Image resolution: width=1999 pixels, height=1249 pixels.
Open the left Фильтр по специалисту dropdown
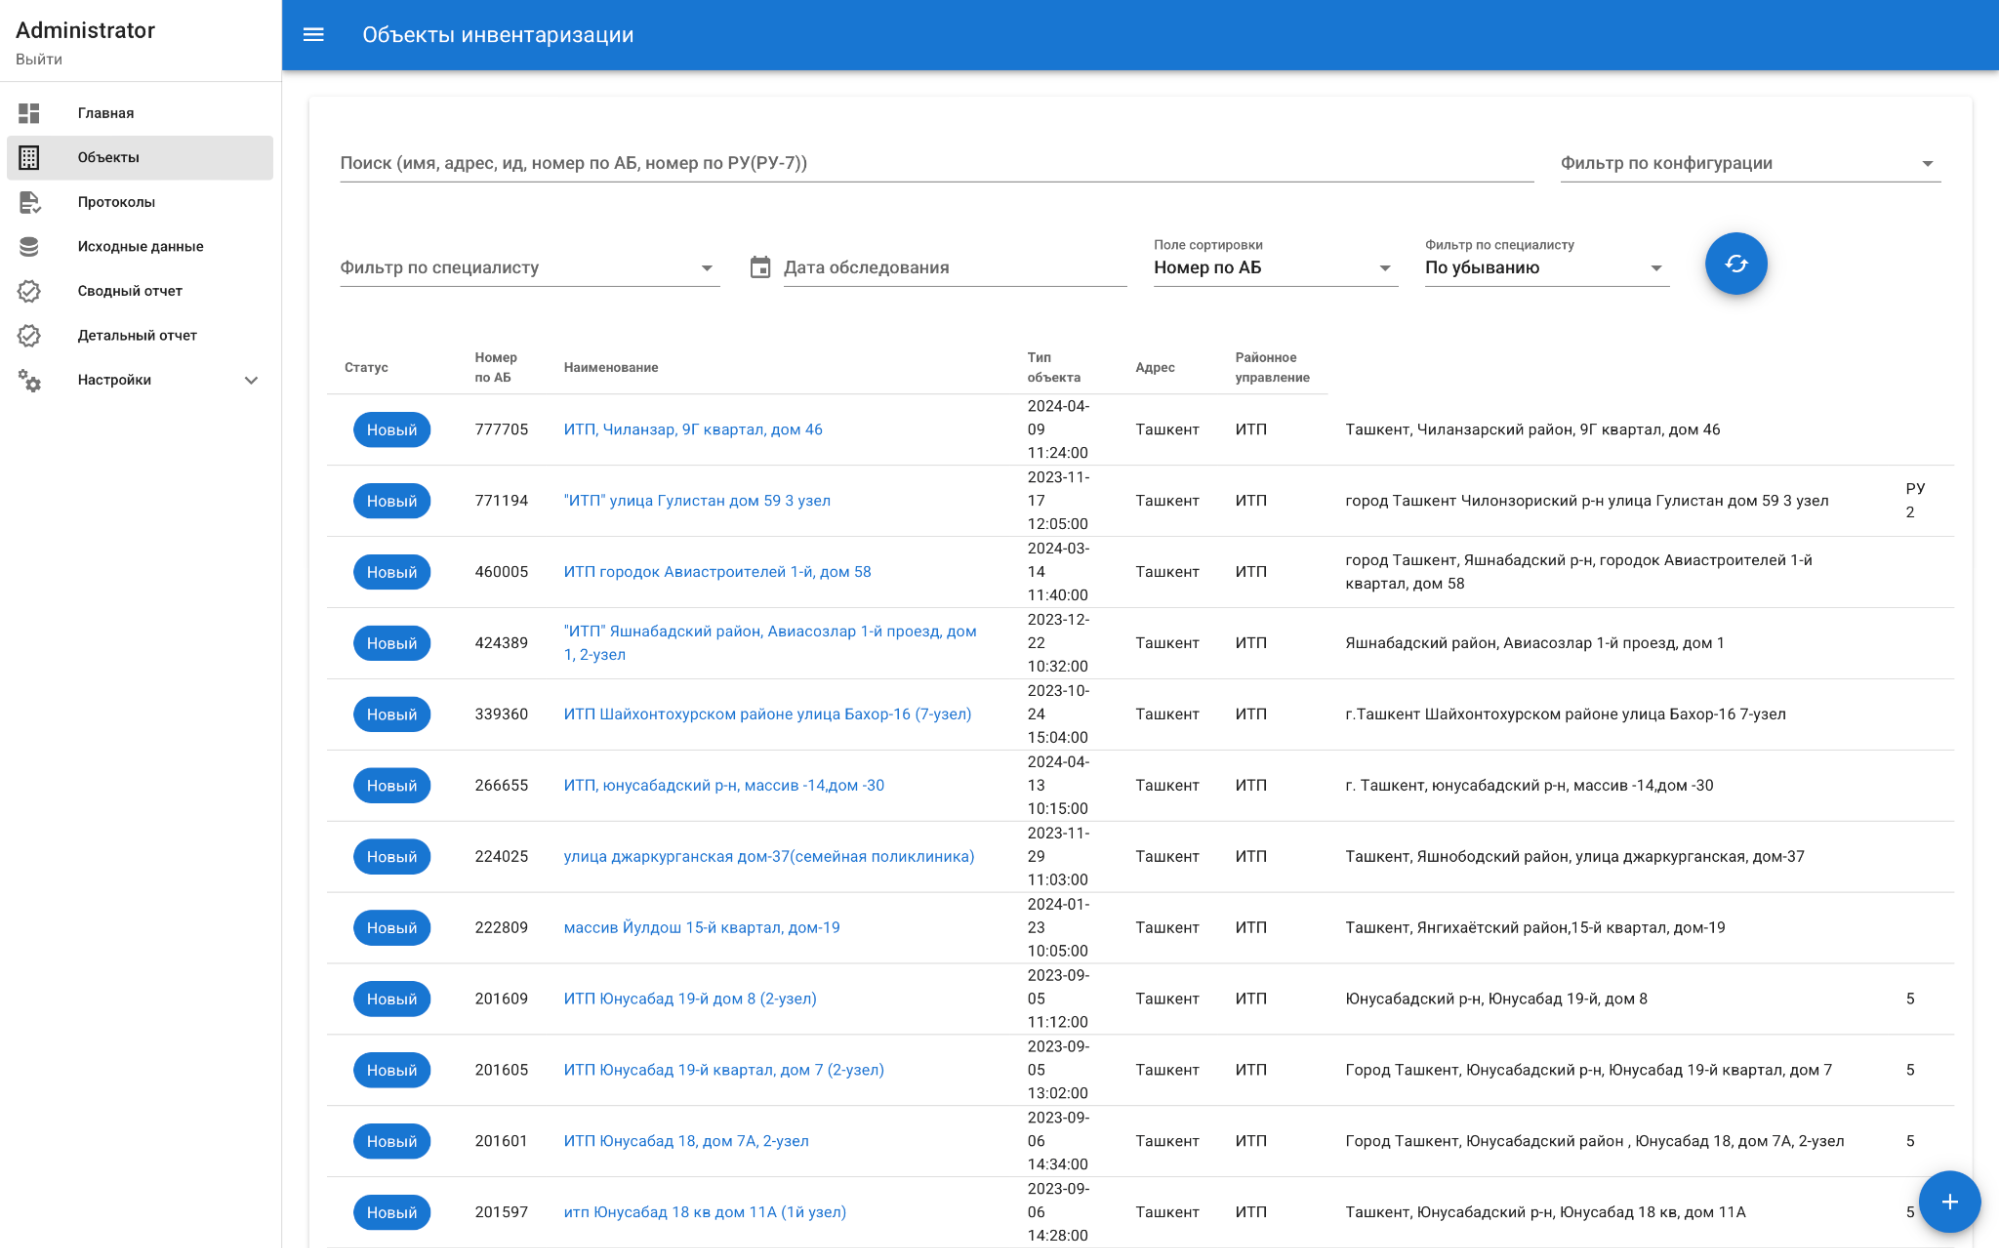tap(529, 268)
